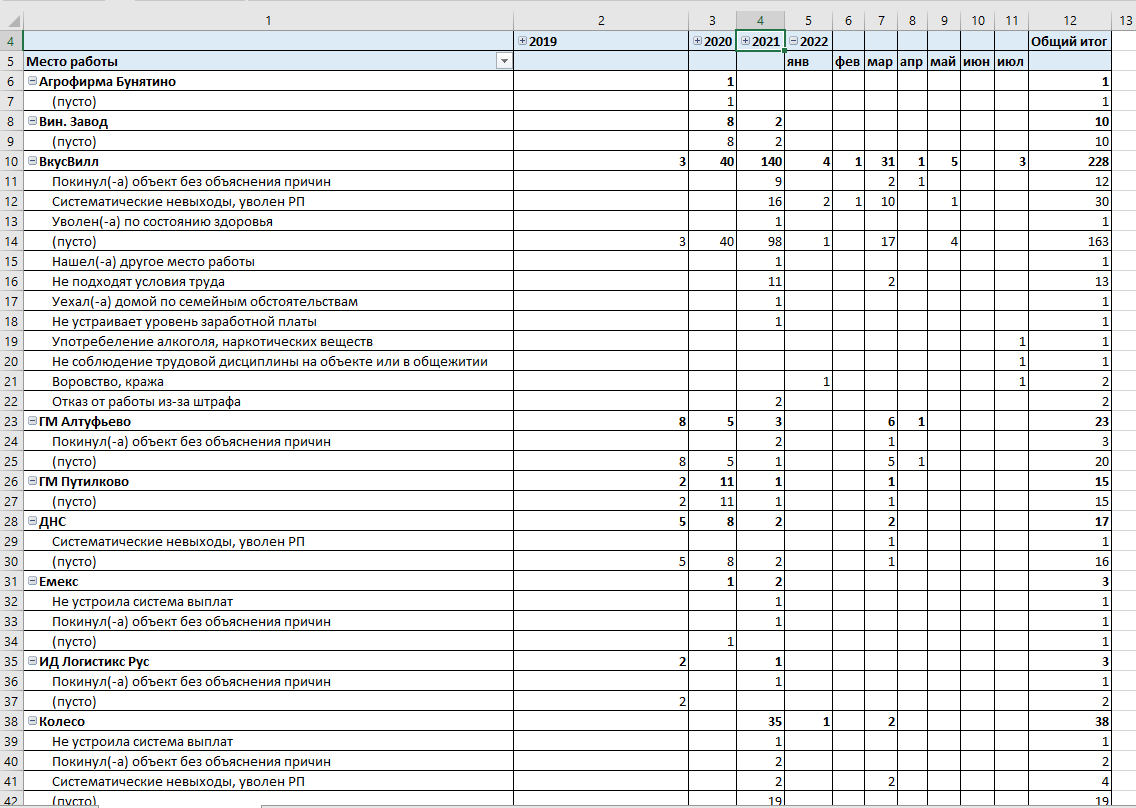
Task: Collapse the Колесо group
Action: coord(32,721)
